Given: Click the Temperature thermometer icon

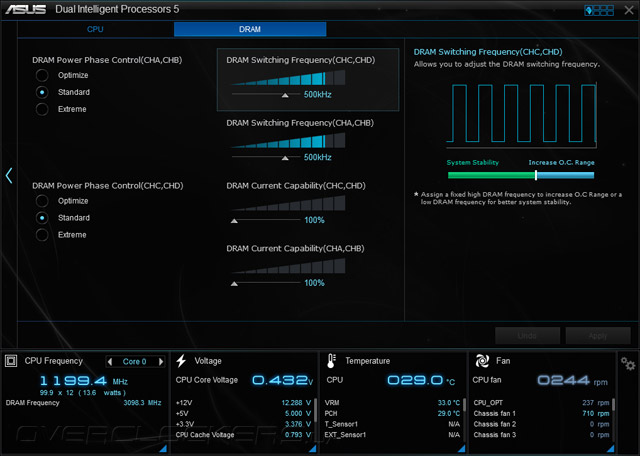Looking at the screenshot, I should 331,361.
